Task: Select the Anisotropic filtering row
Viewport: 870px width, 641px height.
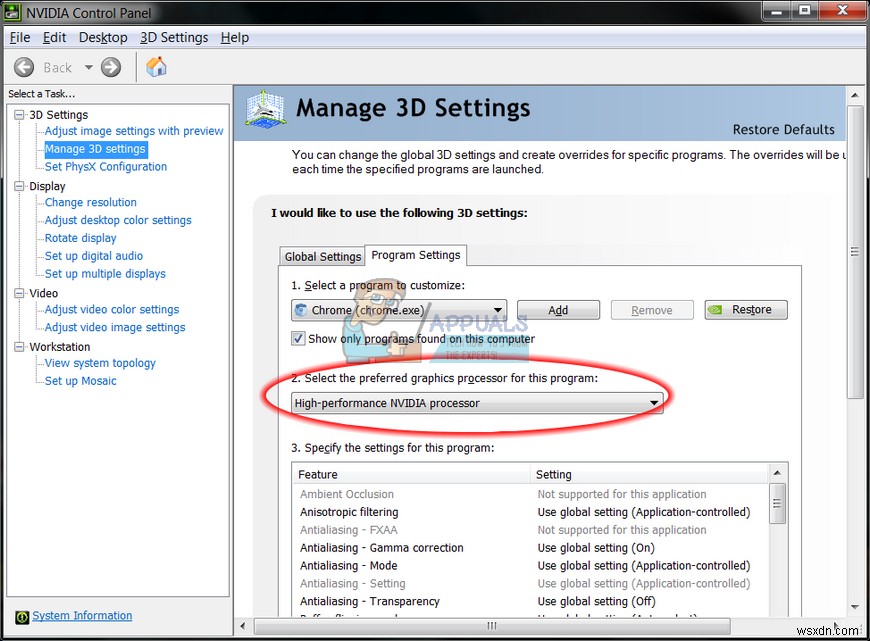Action: coord(530,512)
